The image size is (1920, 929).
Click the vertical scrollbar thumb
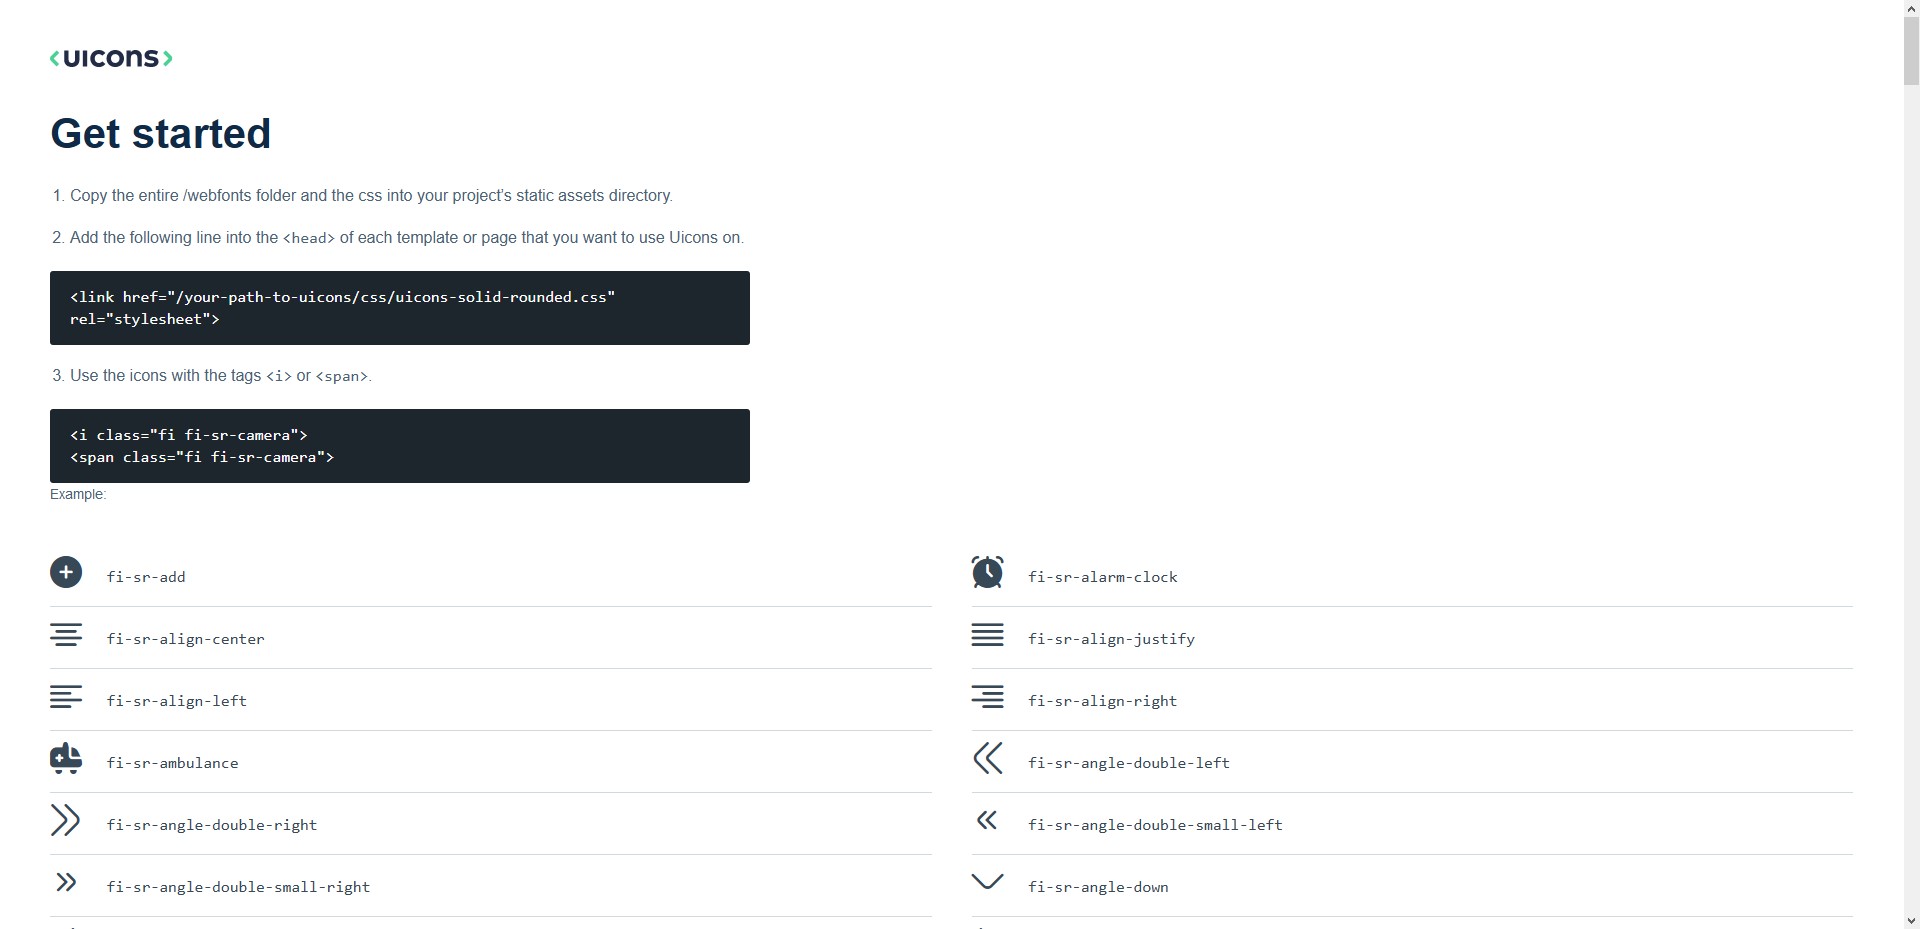click(1911, 52)
